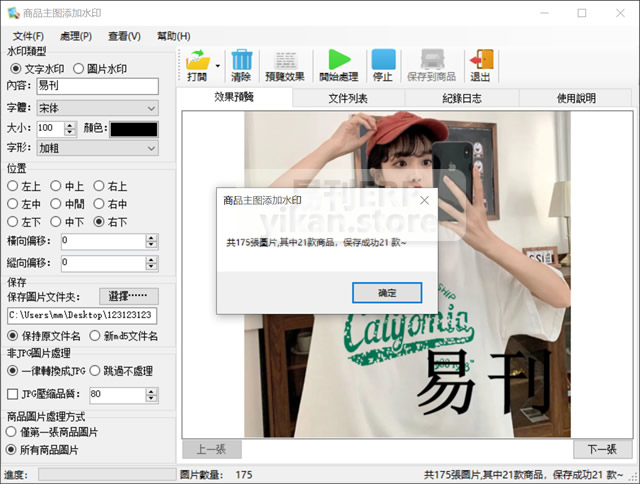
Task: Click the 打開 folder icon in toolbar
Action: point(197,60)
